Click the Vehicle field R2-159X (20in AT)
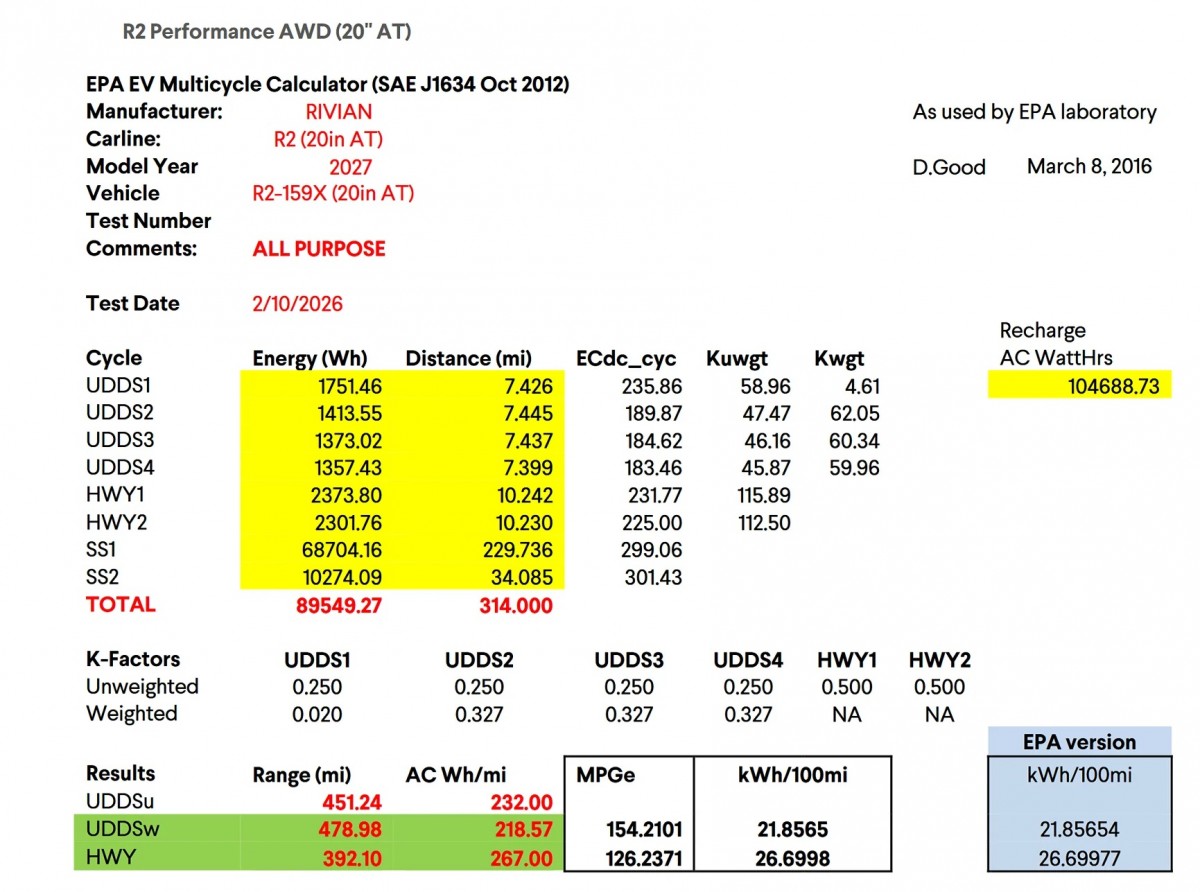This screenshot has height=892, width=1200. (334, 193)
